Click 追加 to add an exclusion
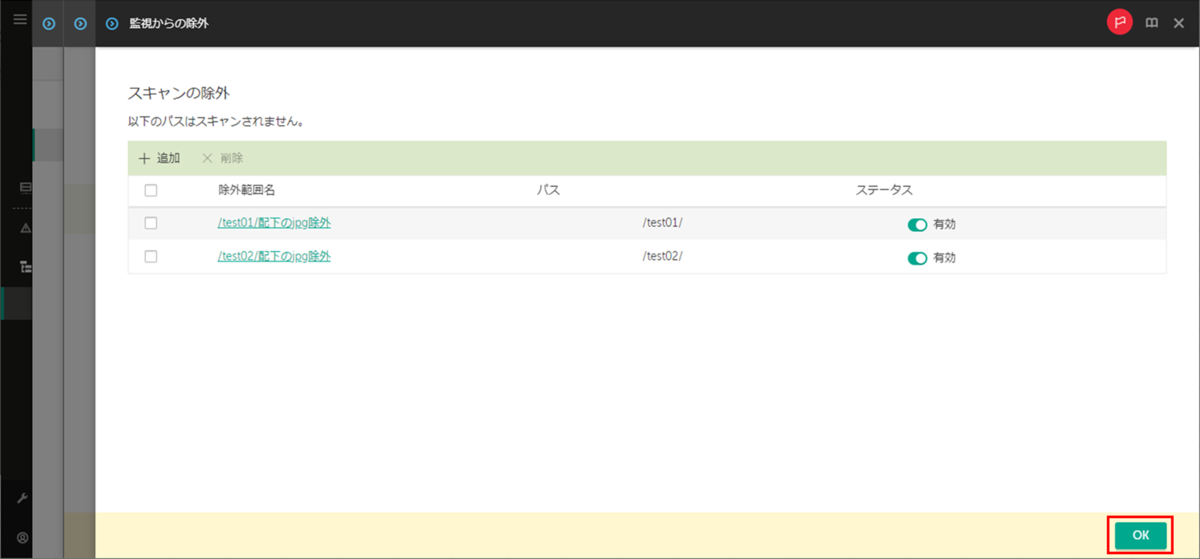 (159, 158)
